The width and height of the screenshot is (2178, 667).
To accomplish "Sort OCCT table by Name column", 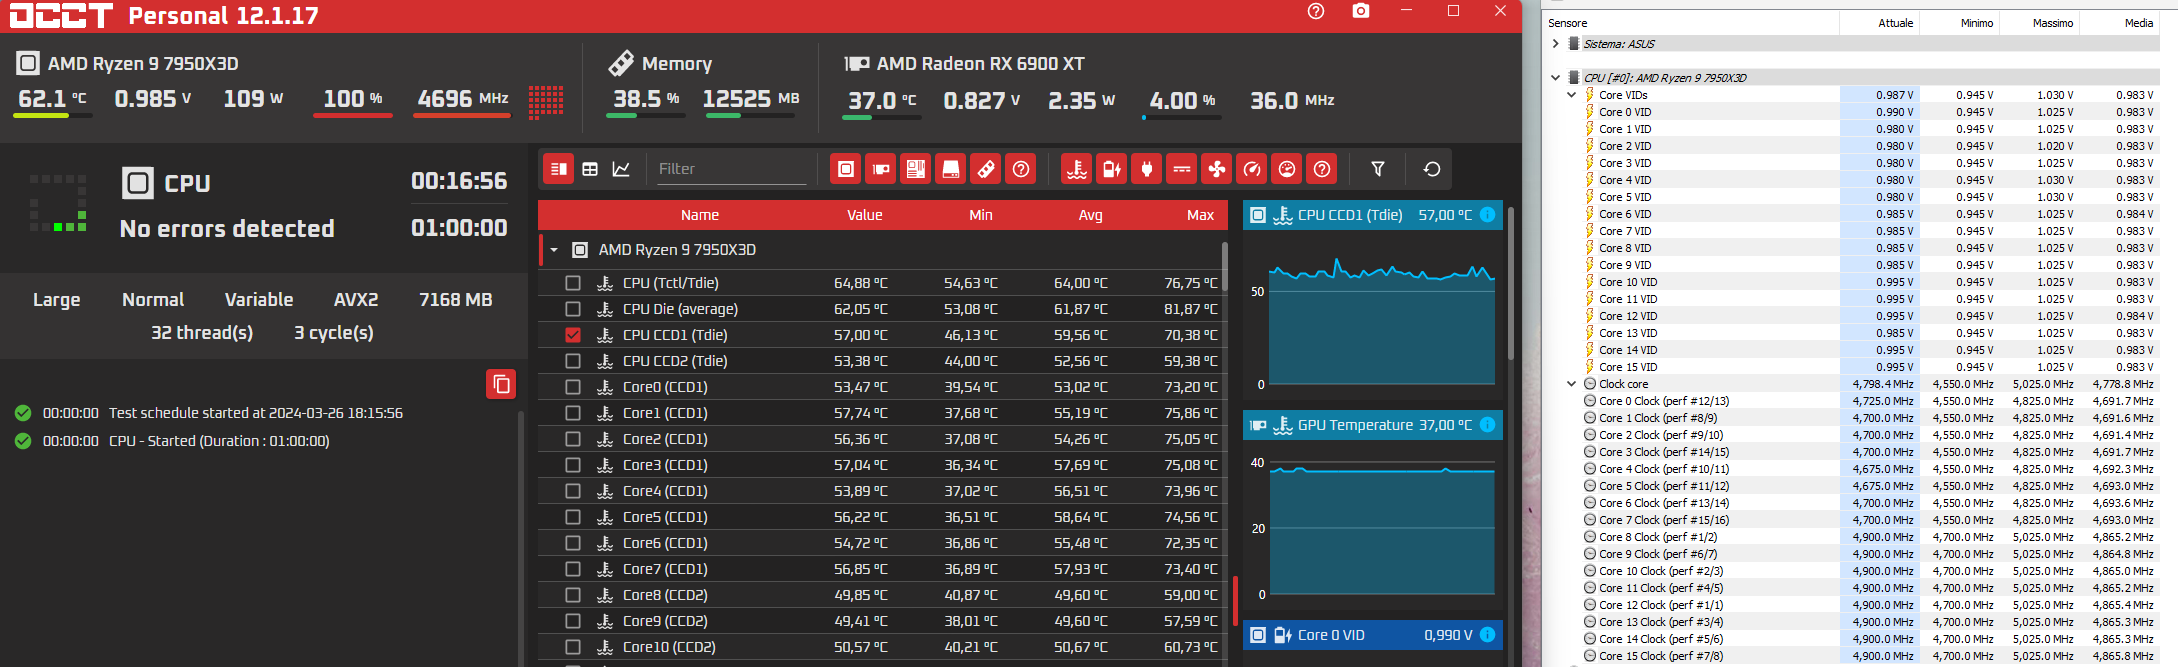I will click(700, 215).
